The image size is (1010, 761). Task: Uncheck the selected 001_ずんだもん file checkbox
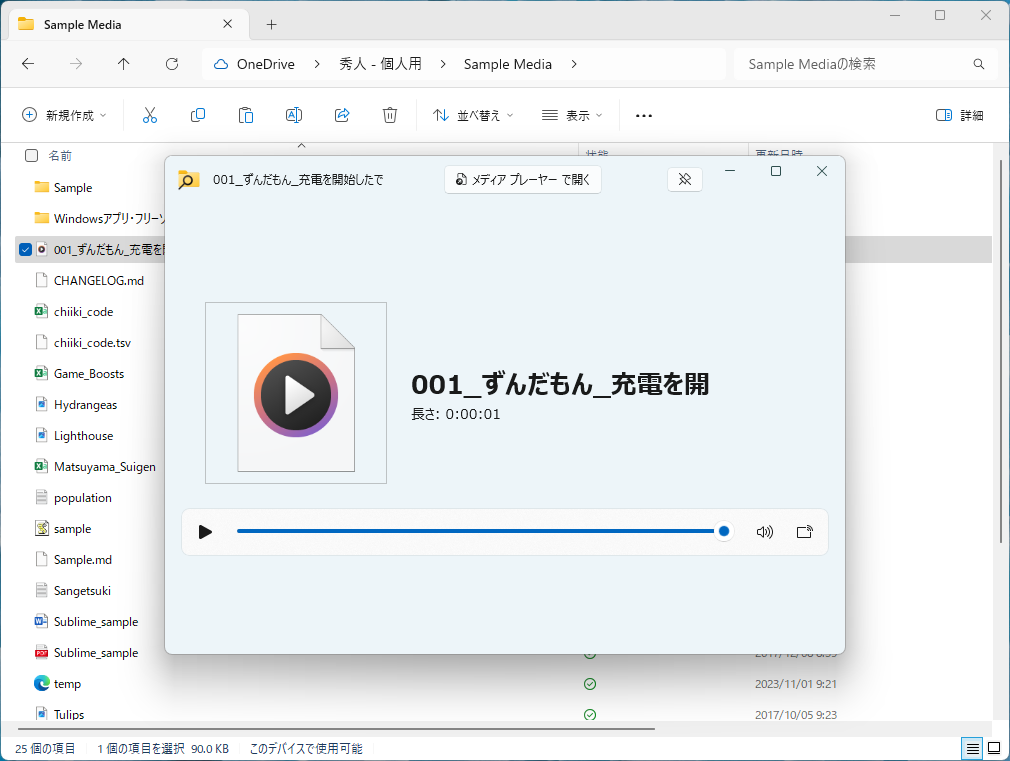point(24,249)
